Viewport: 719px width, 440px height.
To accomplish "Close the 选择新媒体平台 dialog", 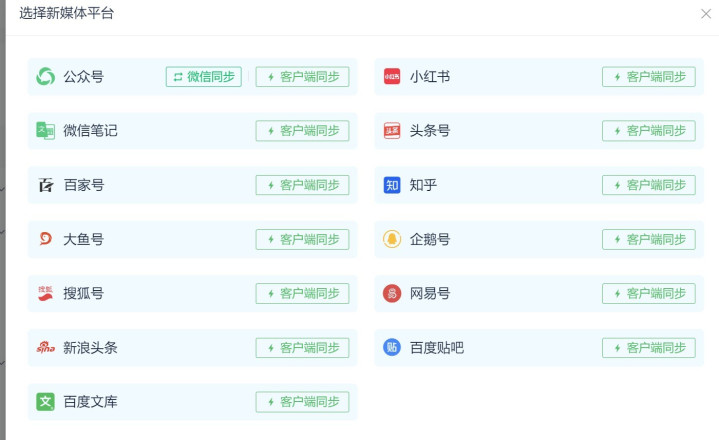I will 706,14.
